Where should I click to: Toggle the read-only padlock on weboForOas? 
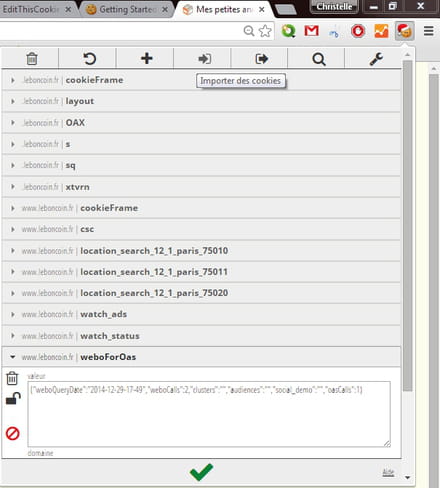tap(13, 398)
